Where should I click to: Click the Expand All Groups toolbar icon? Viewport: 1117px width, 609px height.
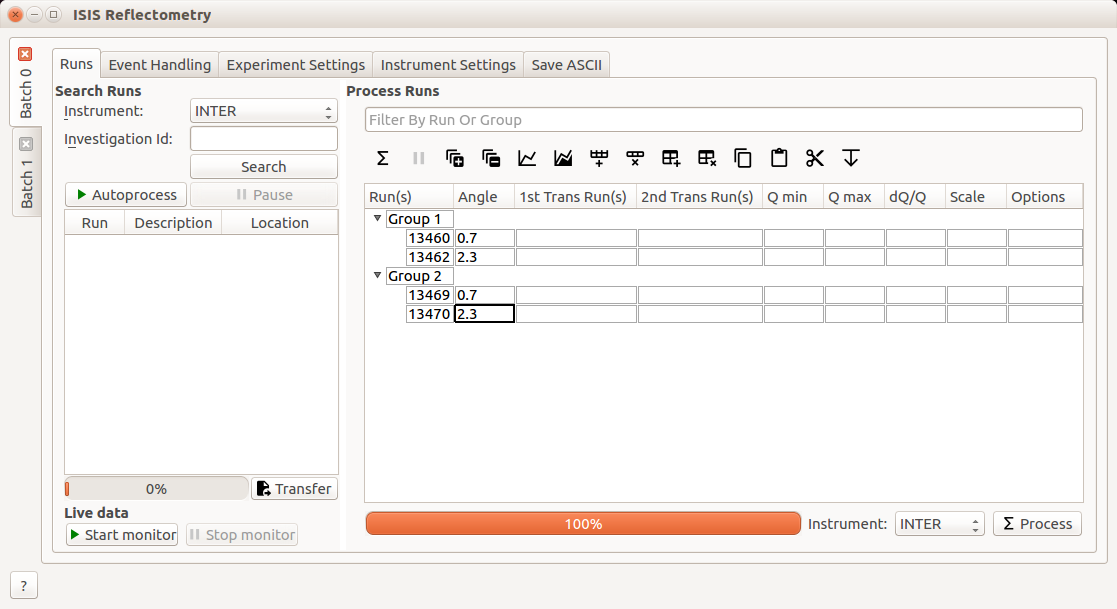coord(455,158)
